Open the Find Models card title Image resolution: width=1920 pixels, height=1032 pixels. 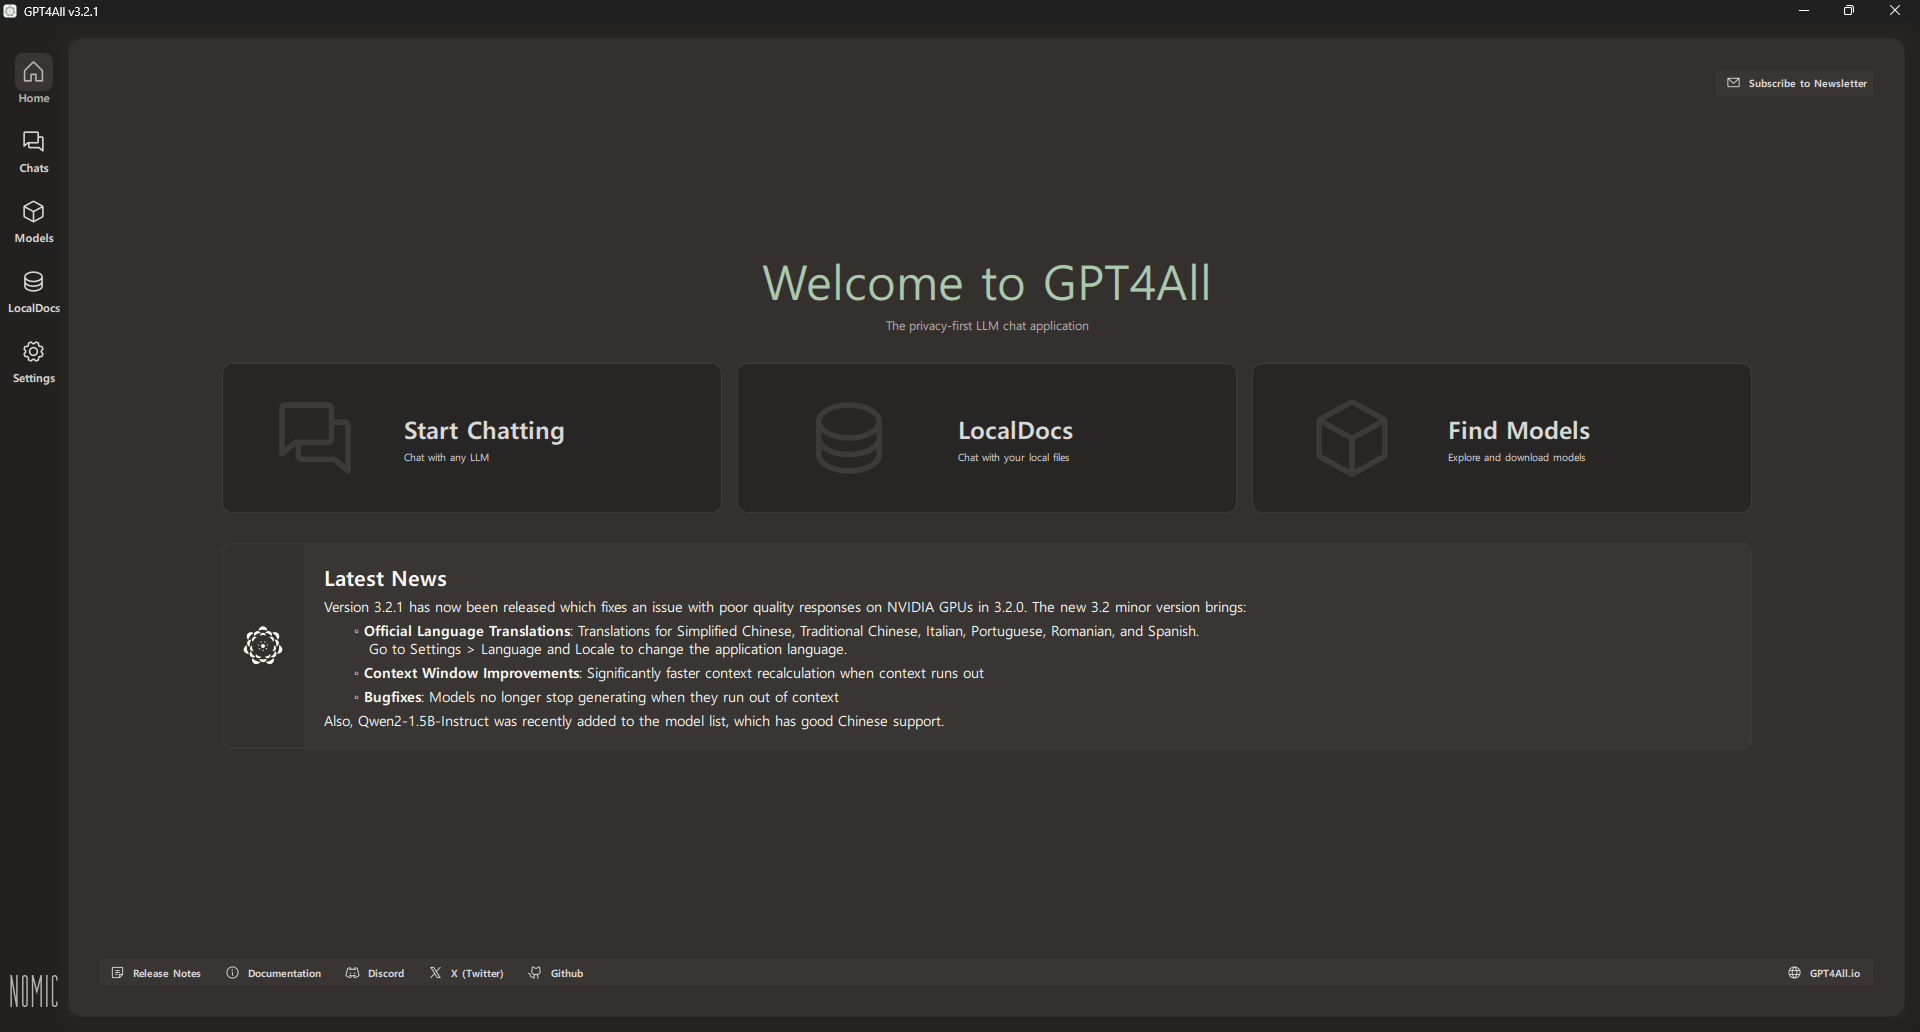point(1518,430)
